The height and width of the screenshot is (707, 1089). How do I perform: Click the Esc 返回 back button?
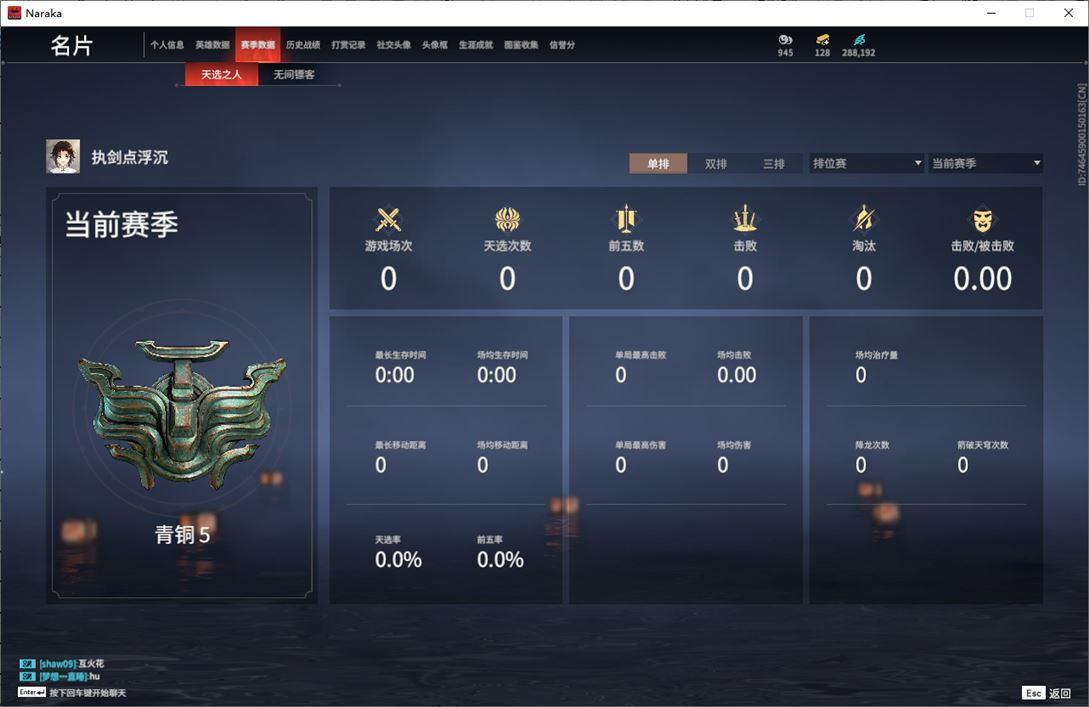[1047, 693]
